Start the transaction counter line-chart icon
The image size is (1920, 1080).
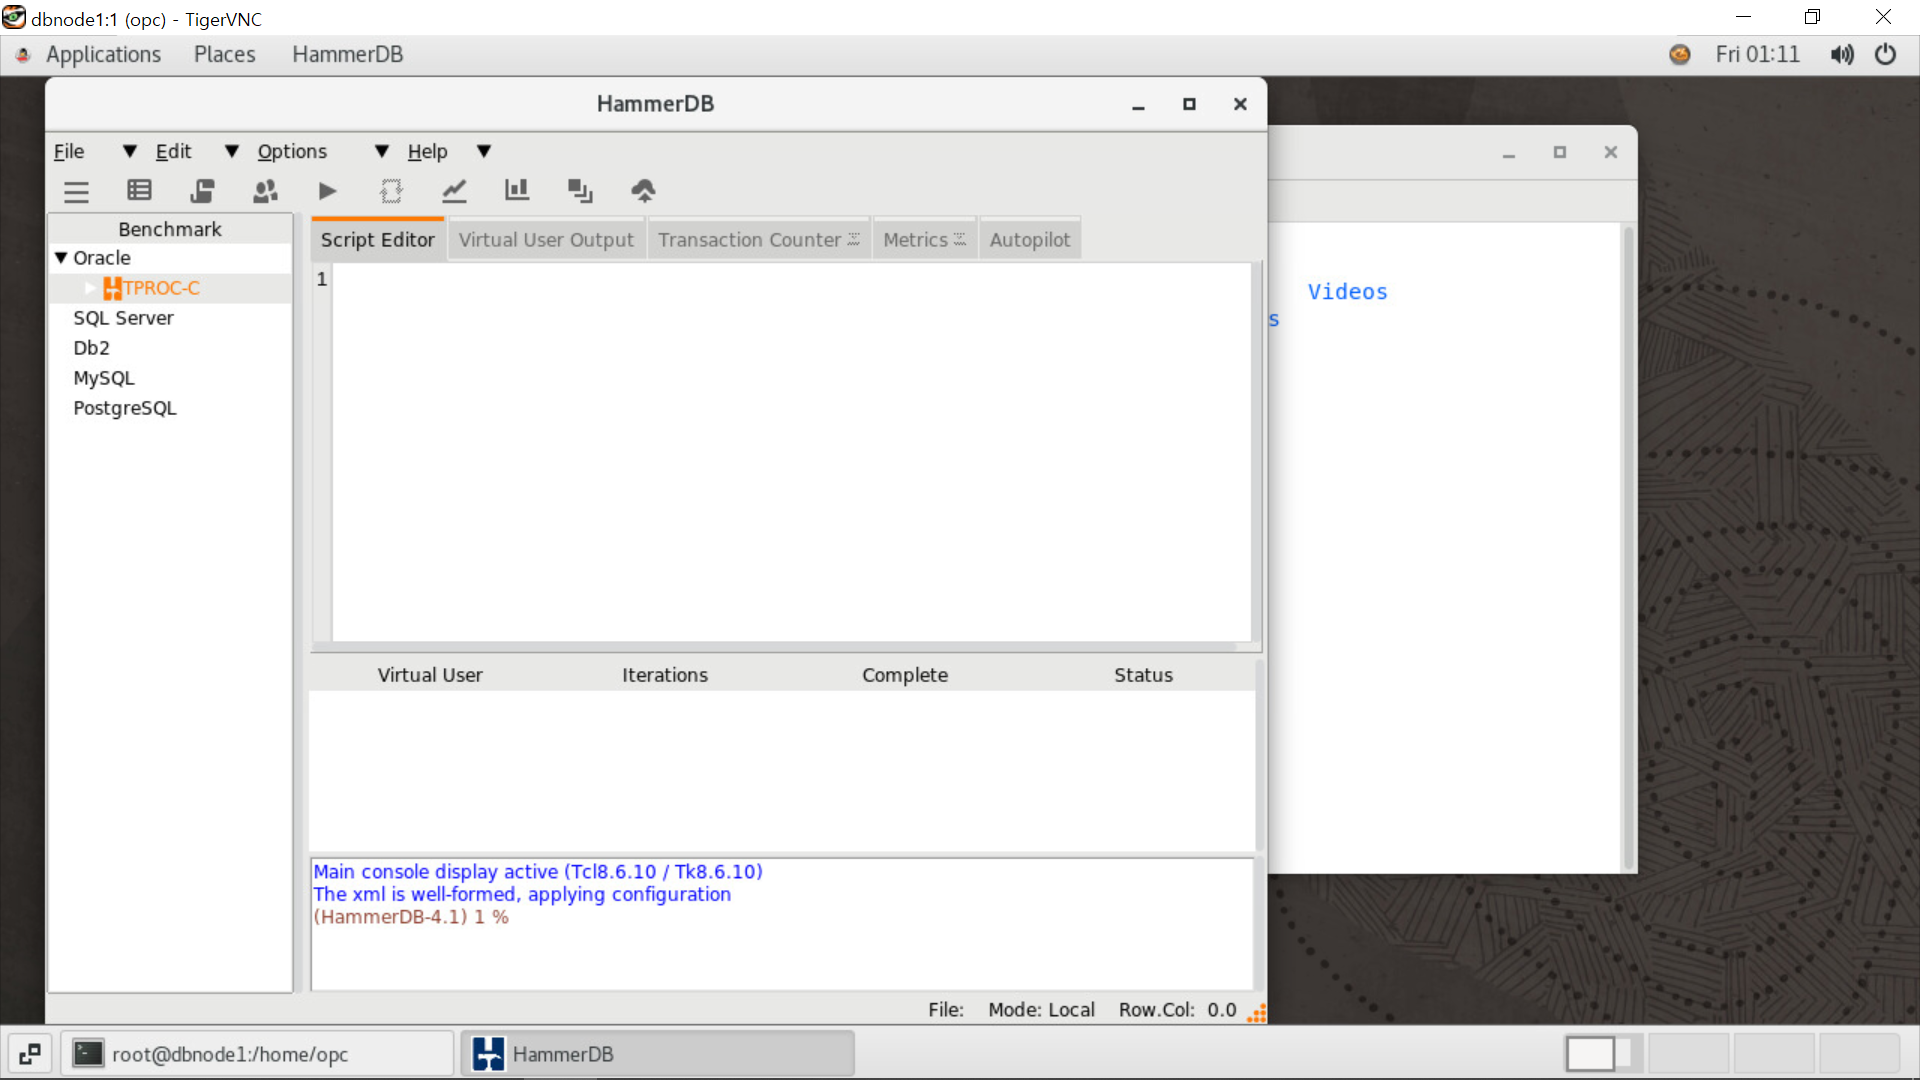coord(454,190)
